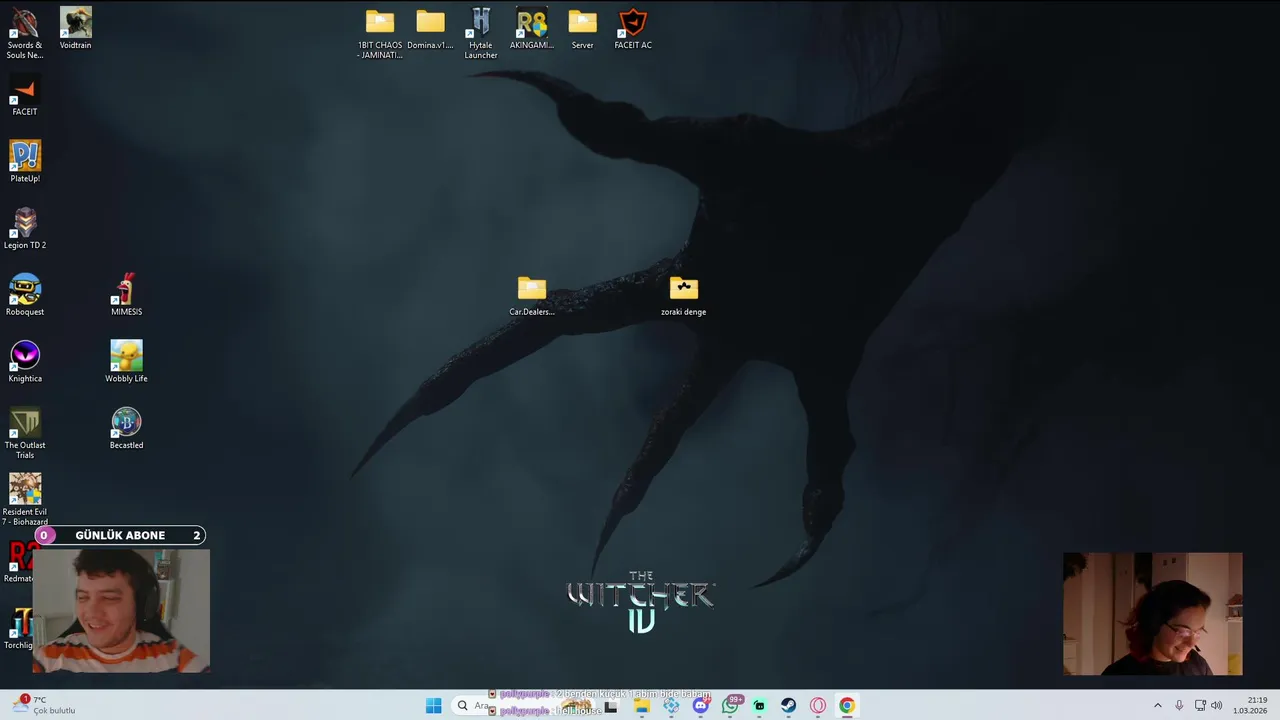Launch the Voidtrain desktop shortcut
This screenshot has height=720, width=1280.
(75, 28)
